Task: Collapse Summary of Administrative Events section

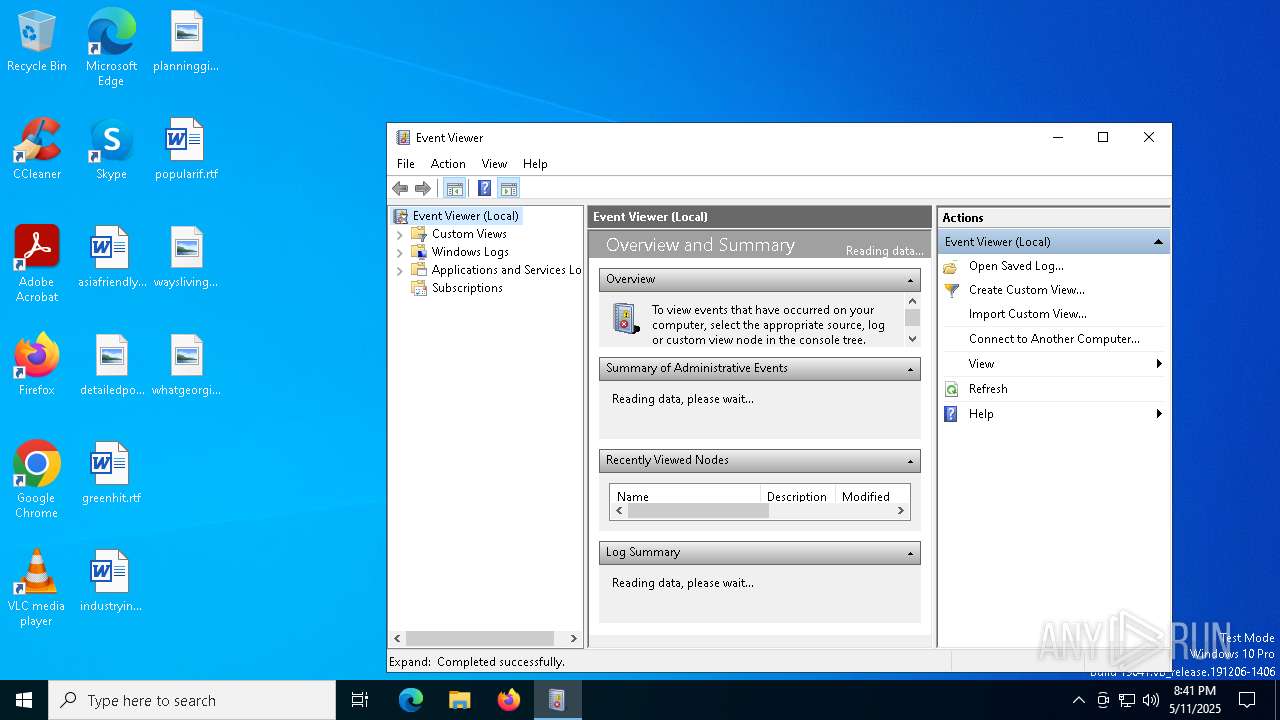Action: pos(910,369)
